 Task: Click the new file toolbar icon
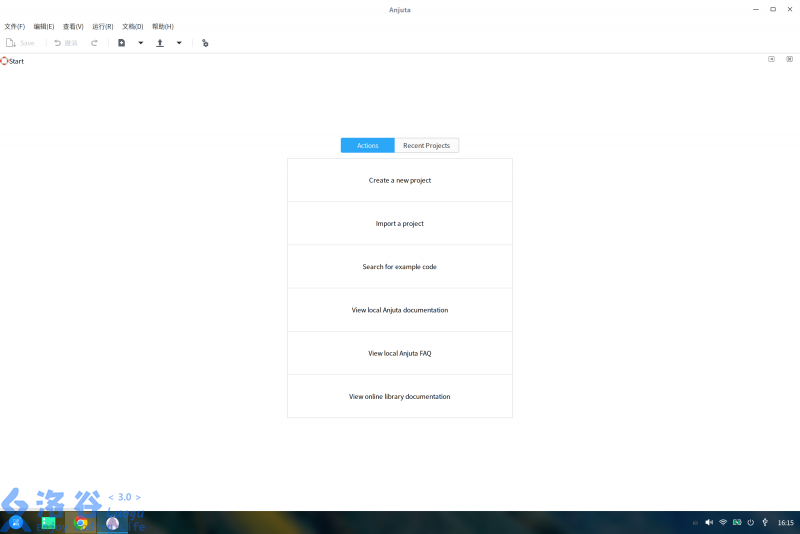(122, 43)
